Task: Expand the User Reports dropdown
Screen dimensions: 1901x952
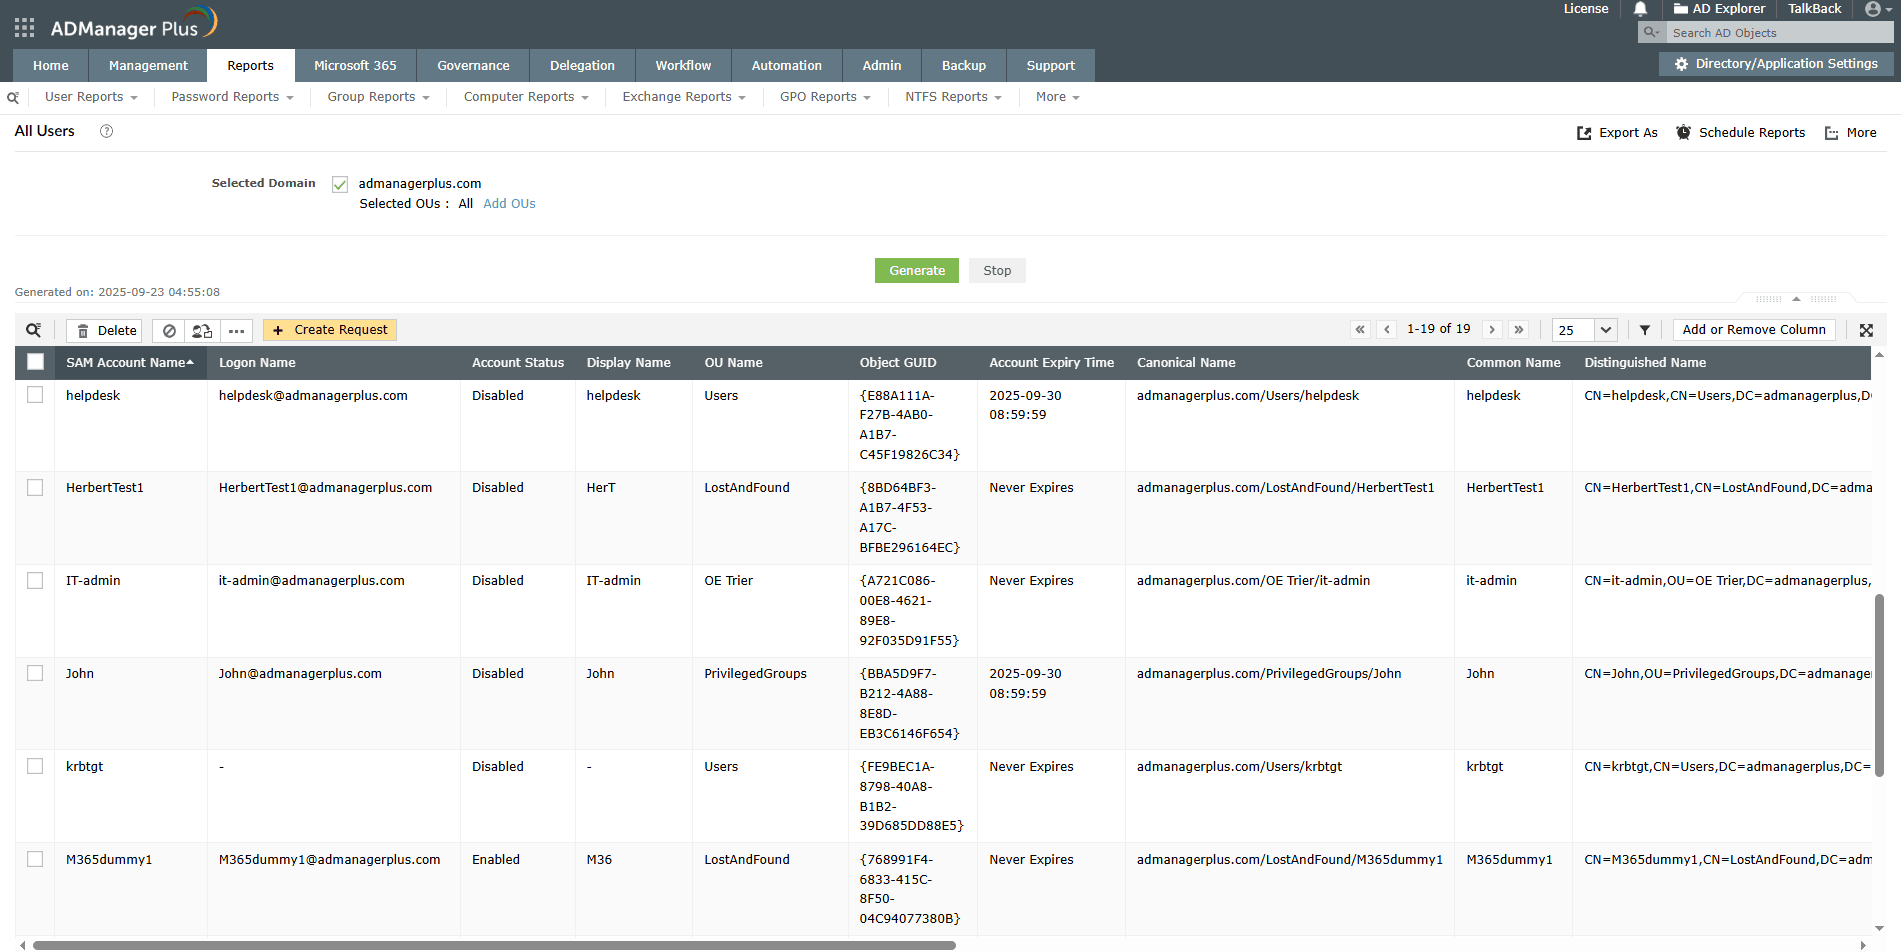Action: [x=91, y=97]
